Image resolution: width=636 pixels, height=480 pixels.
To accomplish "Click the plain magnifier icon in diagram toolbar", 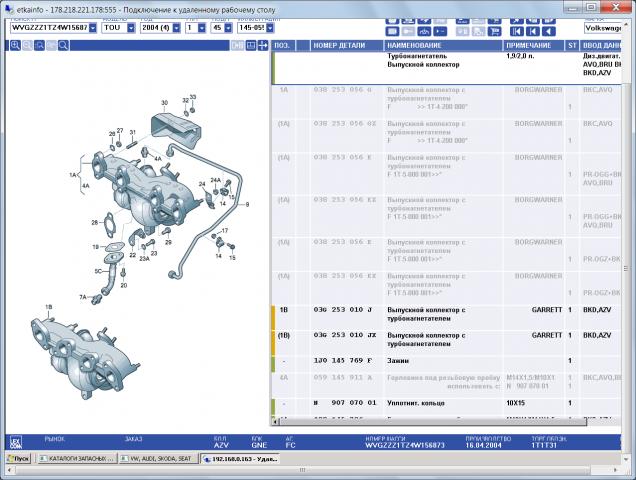I will pyautogui.click(x=63, y=45).
